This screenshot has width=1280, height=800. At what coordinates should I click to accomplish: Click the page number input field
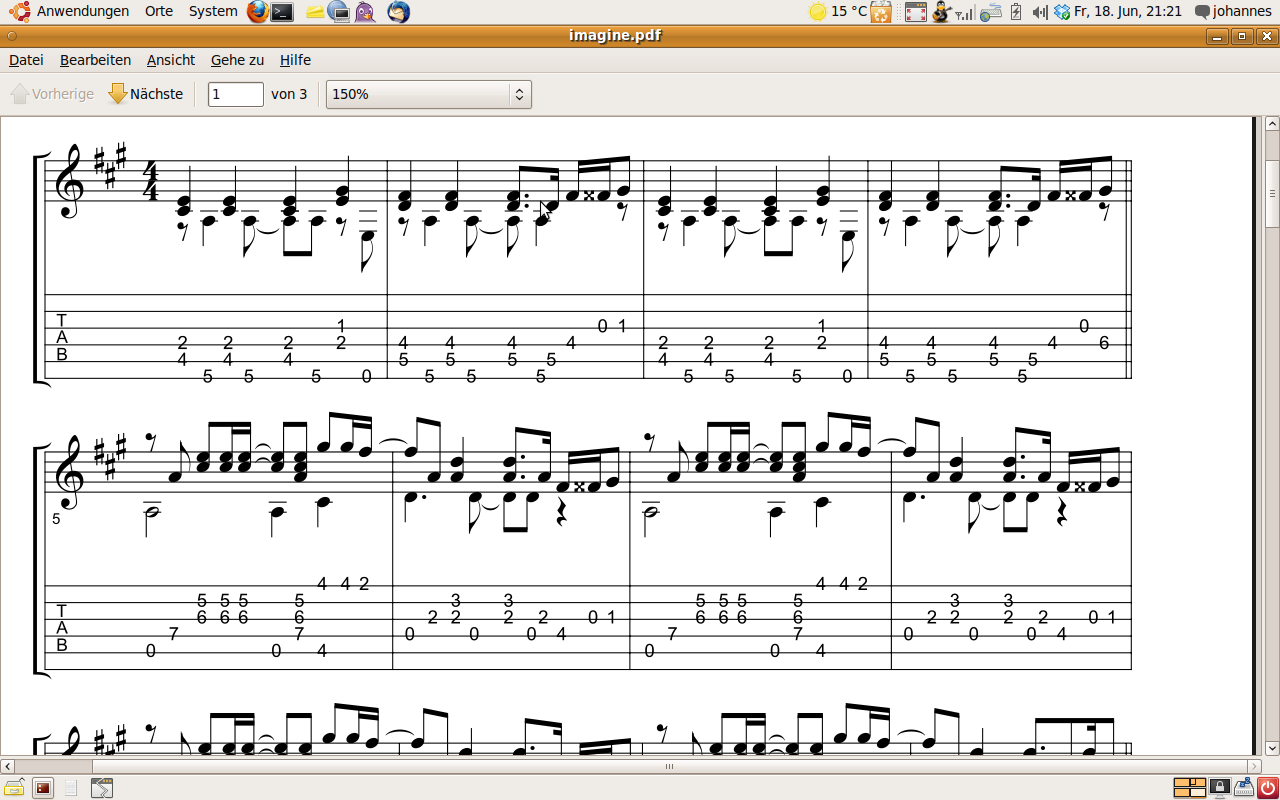[x=235, y=94]
